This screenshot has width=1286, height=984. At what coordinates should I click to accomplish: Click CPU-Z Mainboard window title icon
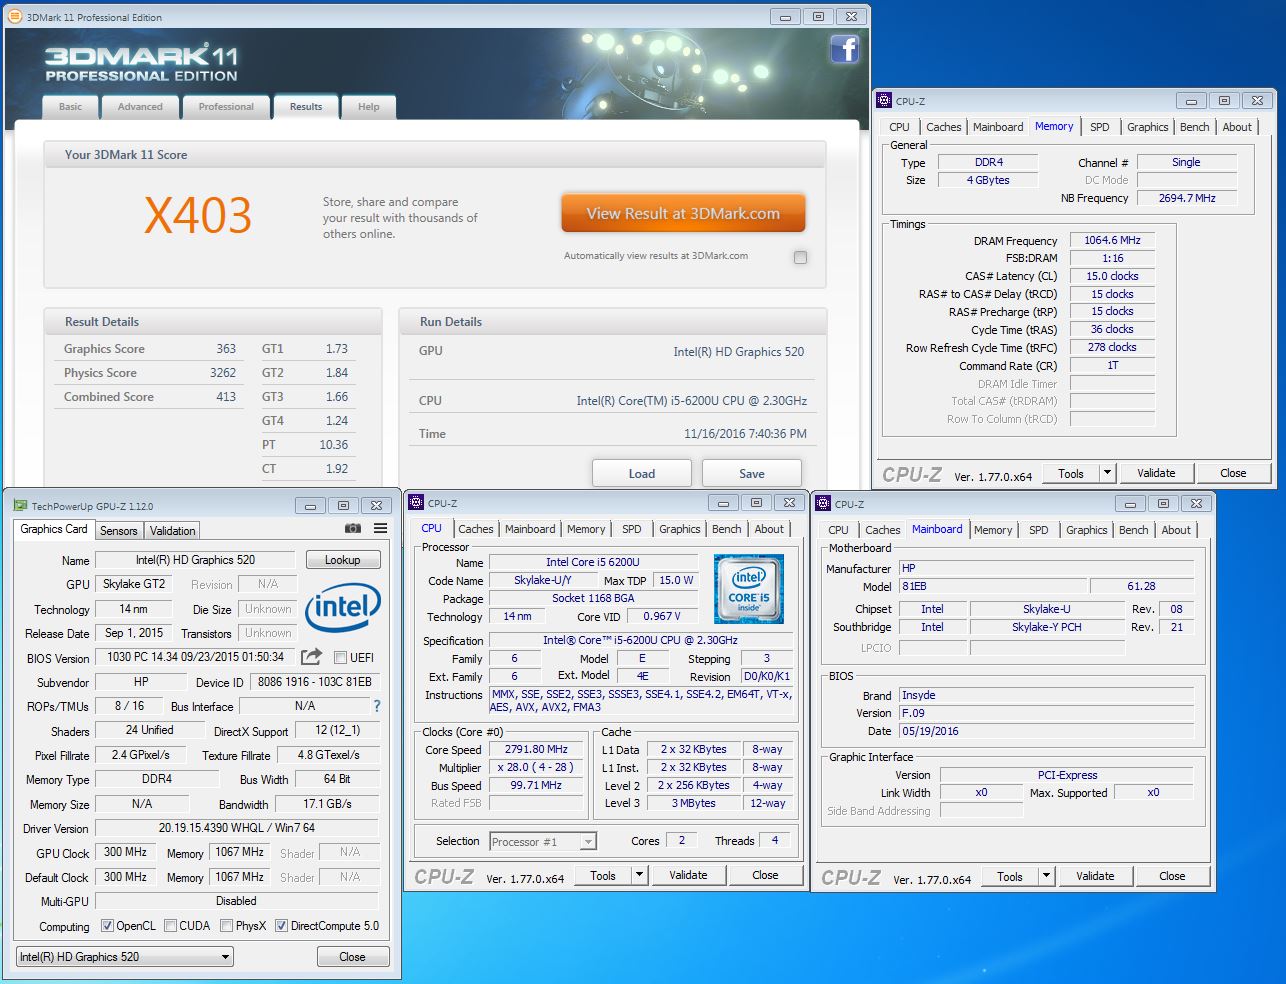(x=824, y=504)
